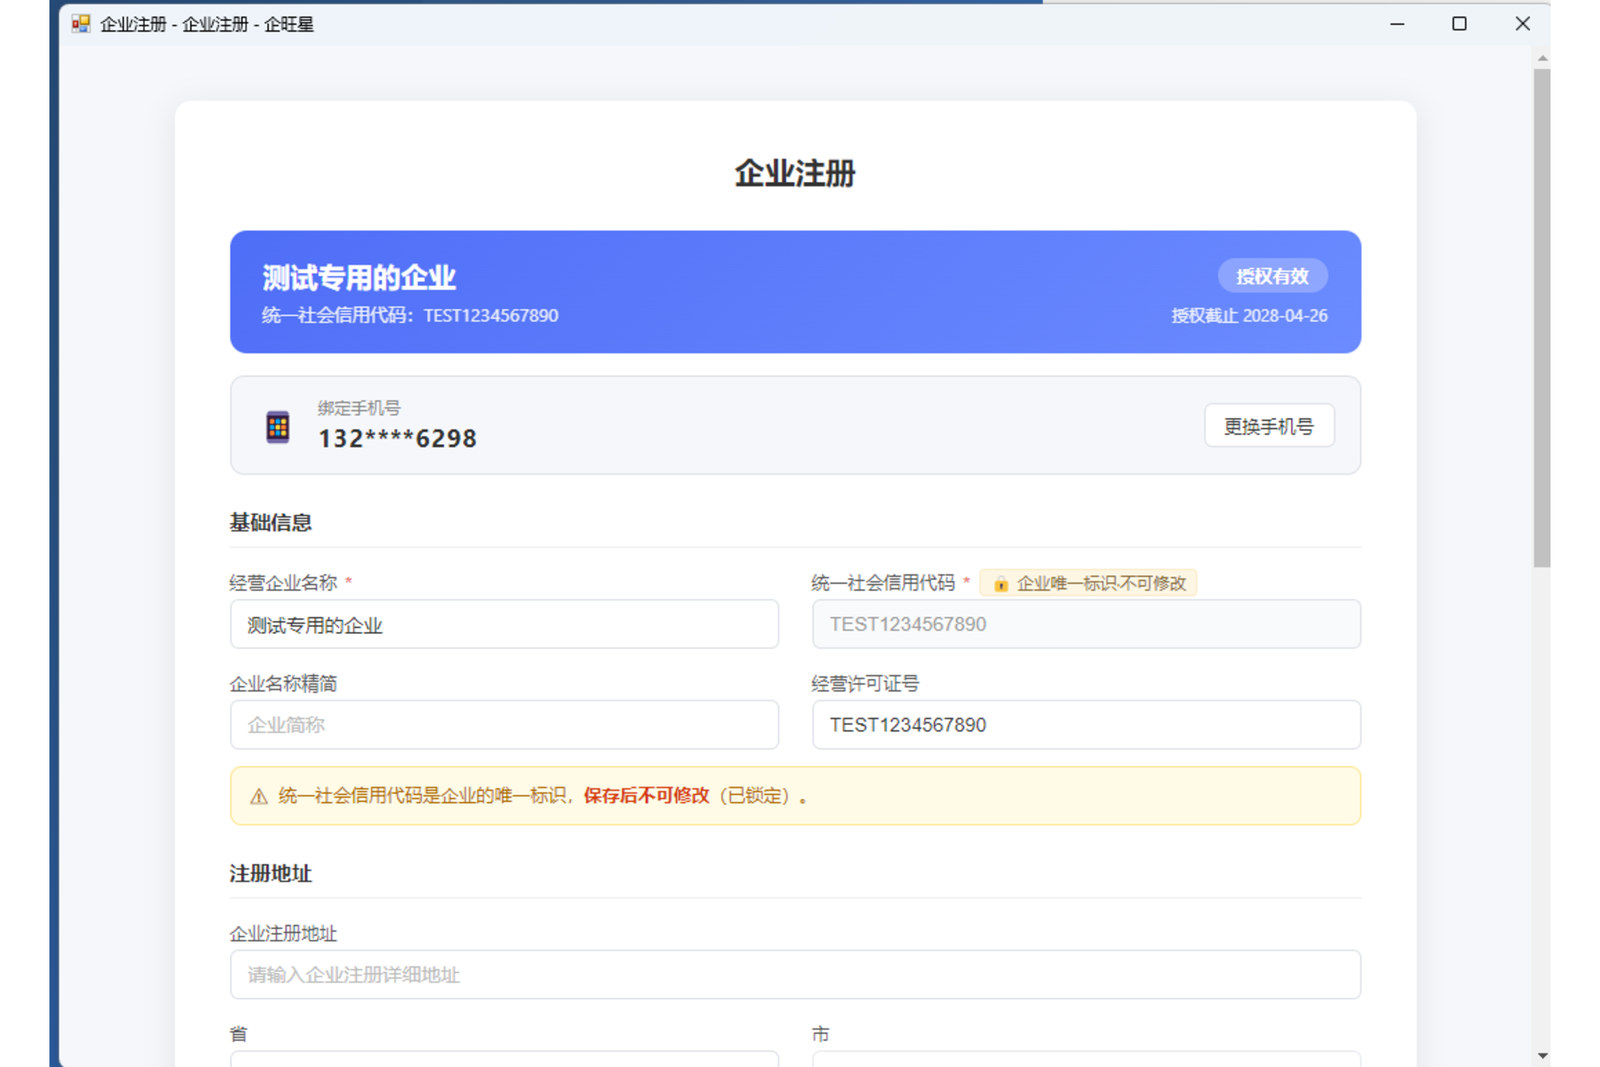
Task: Click the 企业注册地址 field label
Action: (x=283, y=934)
